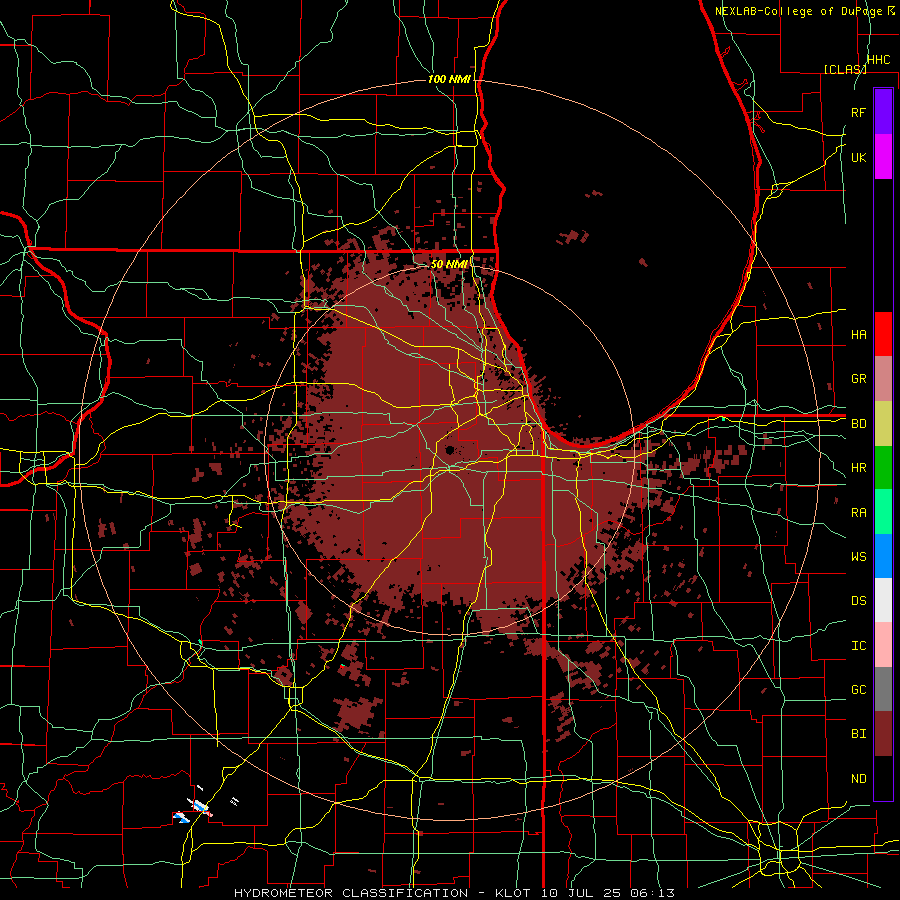Click the RA light green legend swatch
The width and height of the screenshot is (900, 900).
[883, 512]
